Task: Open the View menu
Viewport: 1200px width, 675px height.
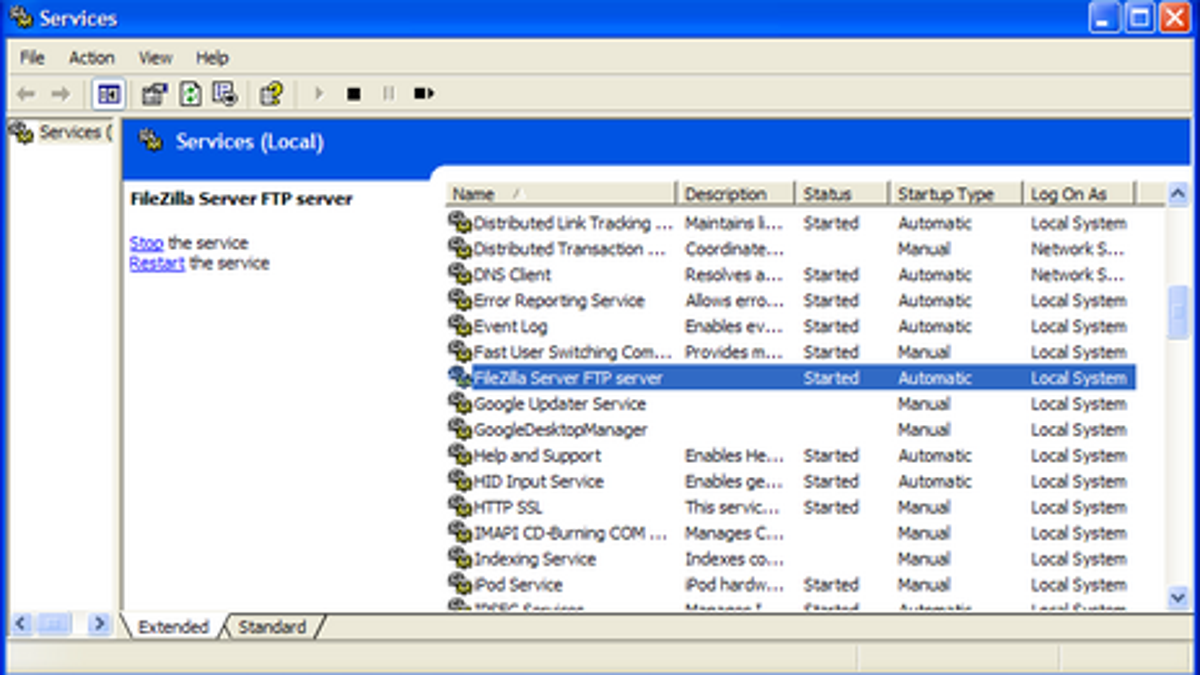Action: (155, 58)
